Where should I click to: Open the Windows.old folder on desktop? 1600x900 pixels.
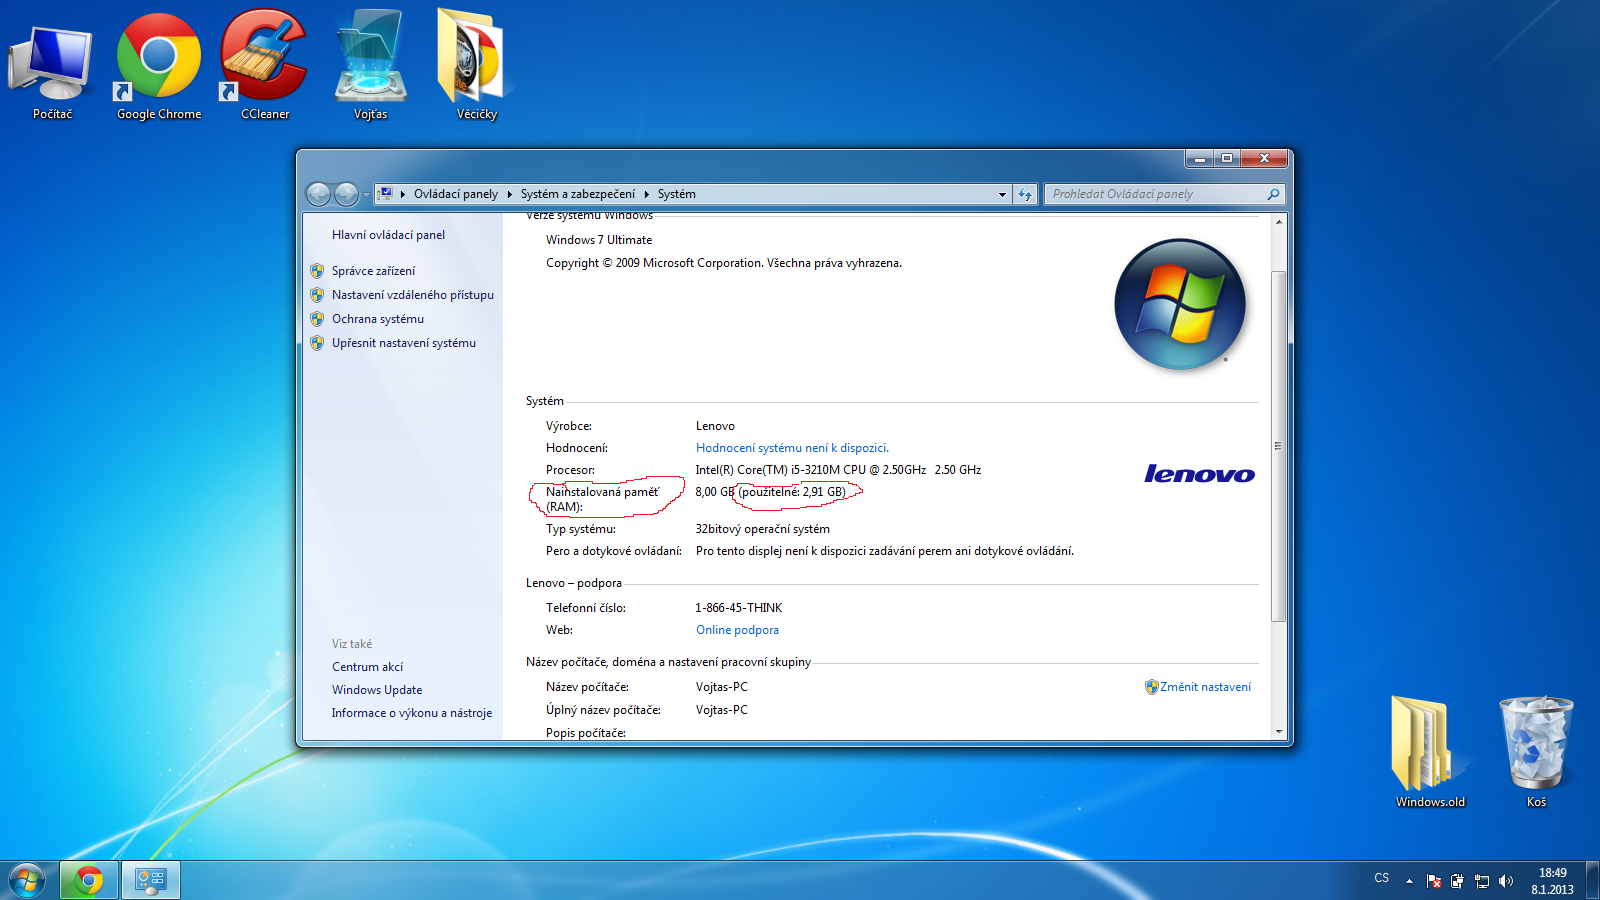tap(1430, 752)
